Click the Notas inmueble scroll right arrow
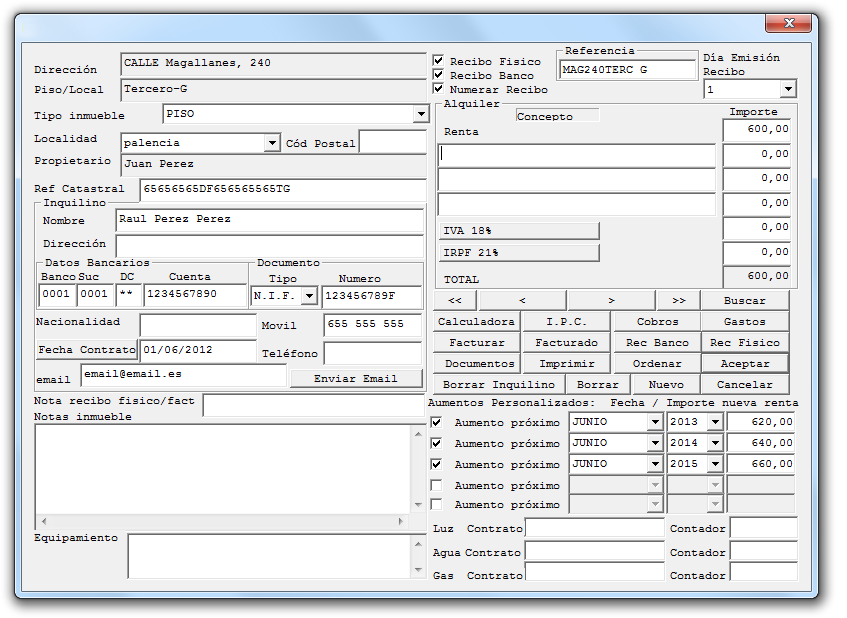The image size is (847, 618). [x=400, y=521]
